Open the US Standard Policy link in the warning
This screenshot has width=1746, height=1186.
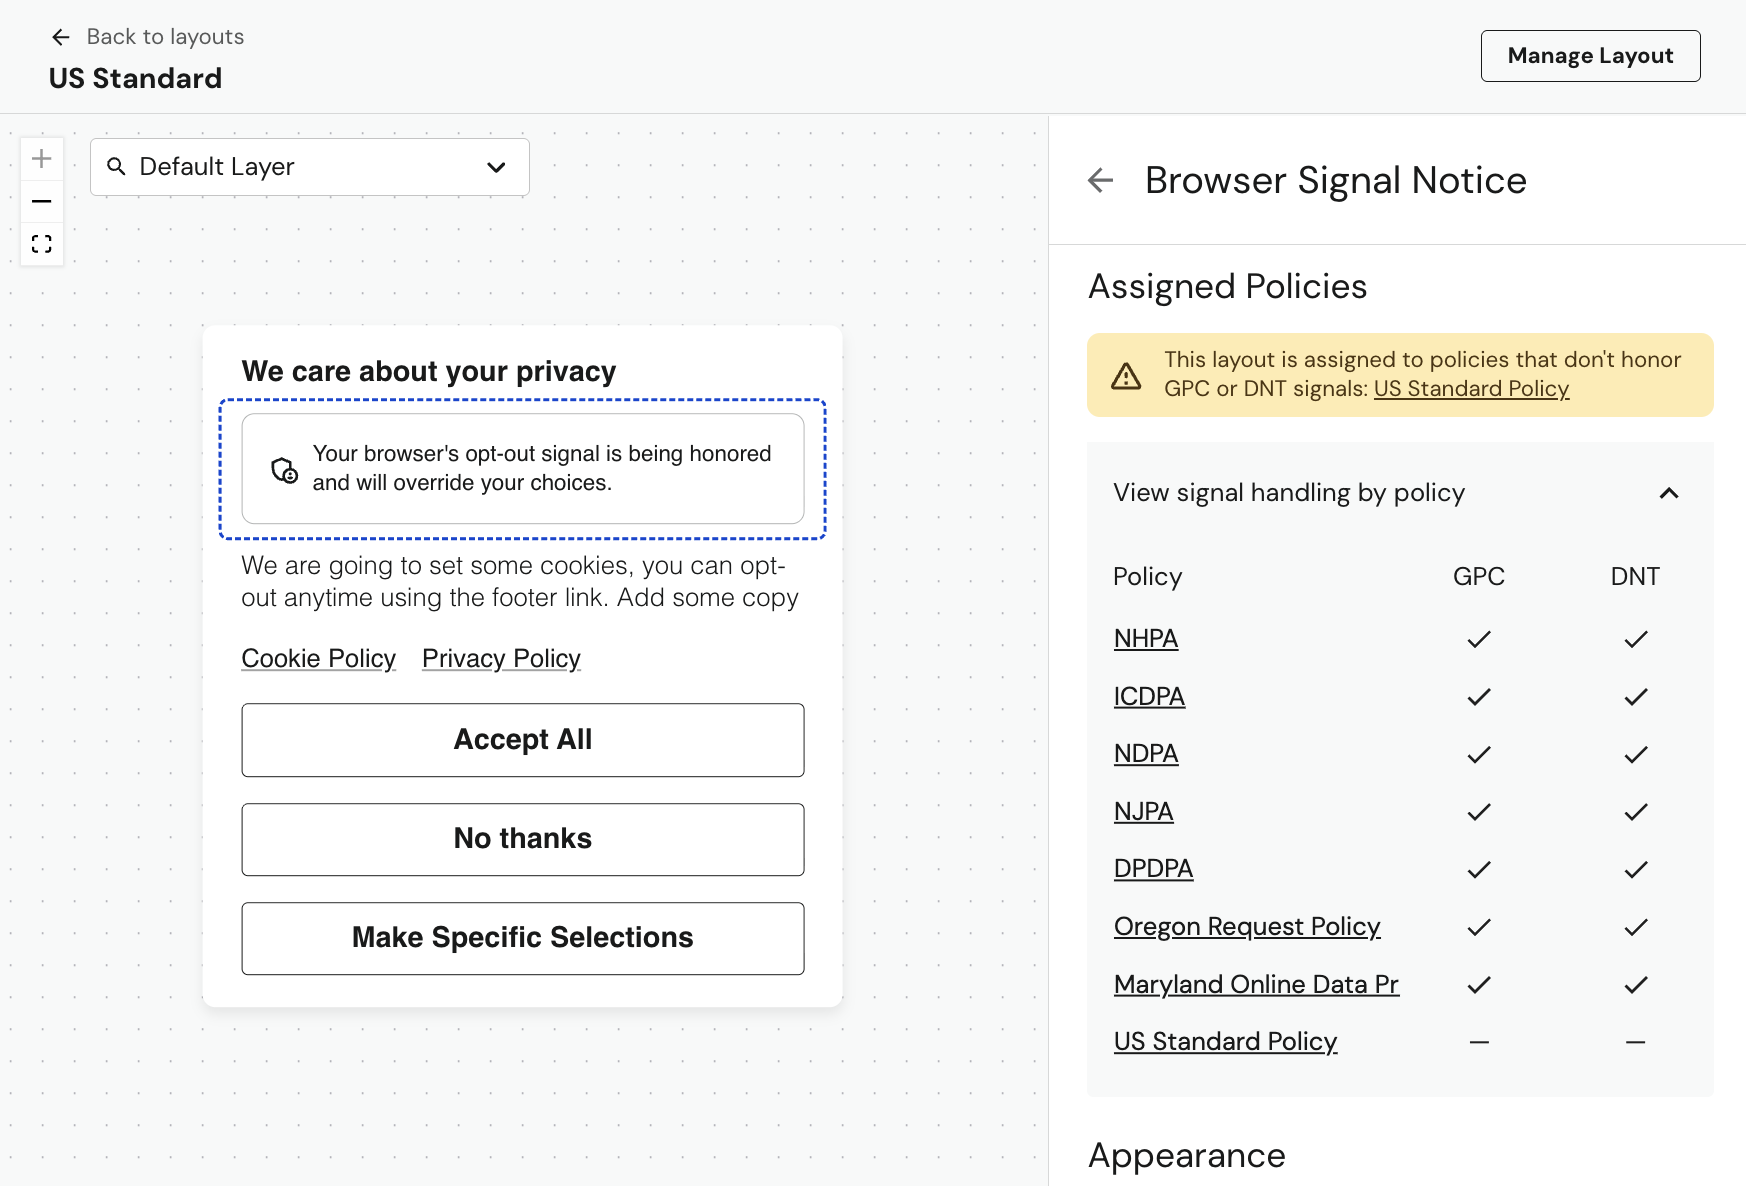[x=1471, y=389]
